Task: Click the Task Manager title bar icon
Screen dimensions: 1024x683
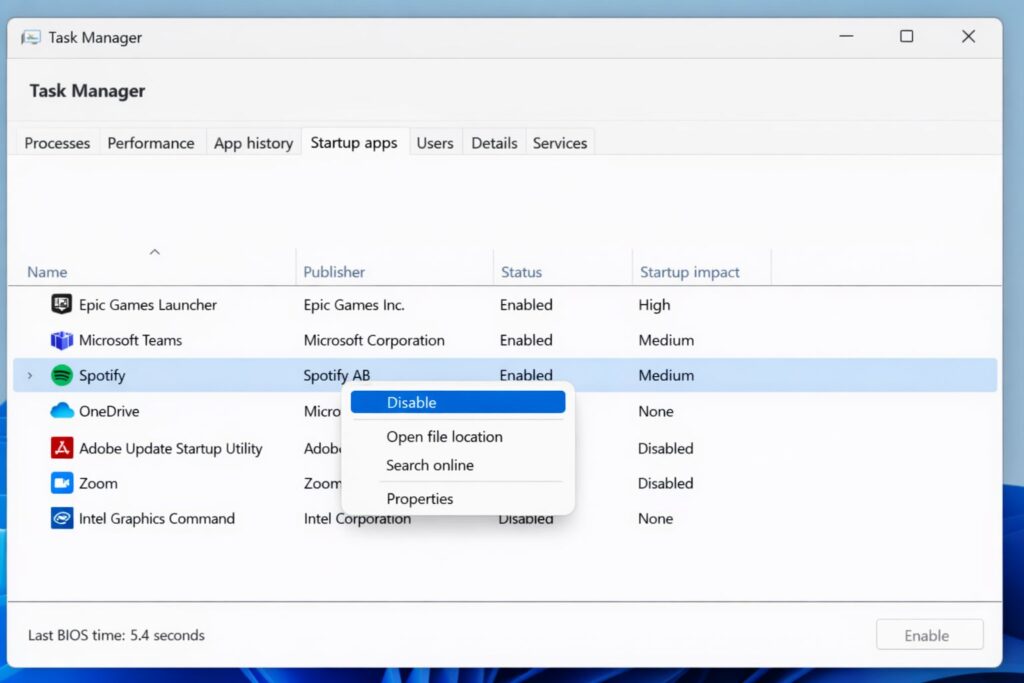Action: (x=30, y=36)
